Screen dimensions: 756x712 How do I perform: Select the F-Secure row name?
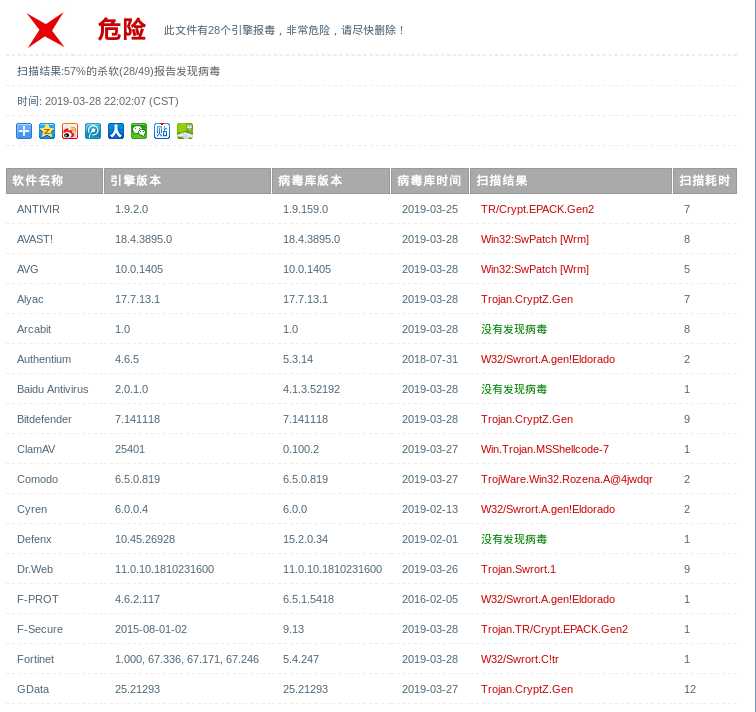[40, 629]
